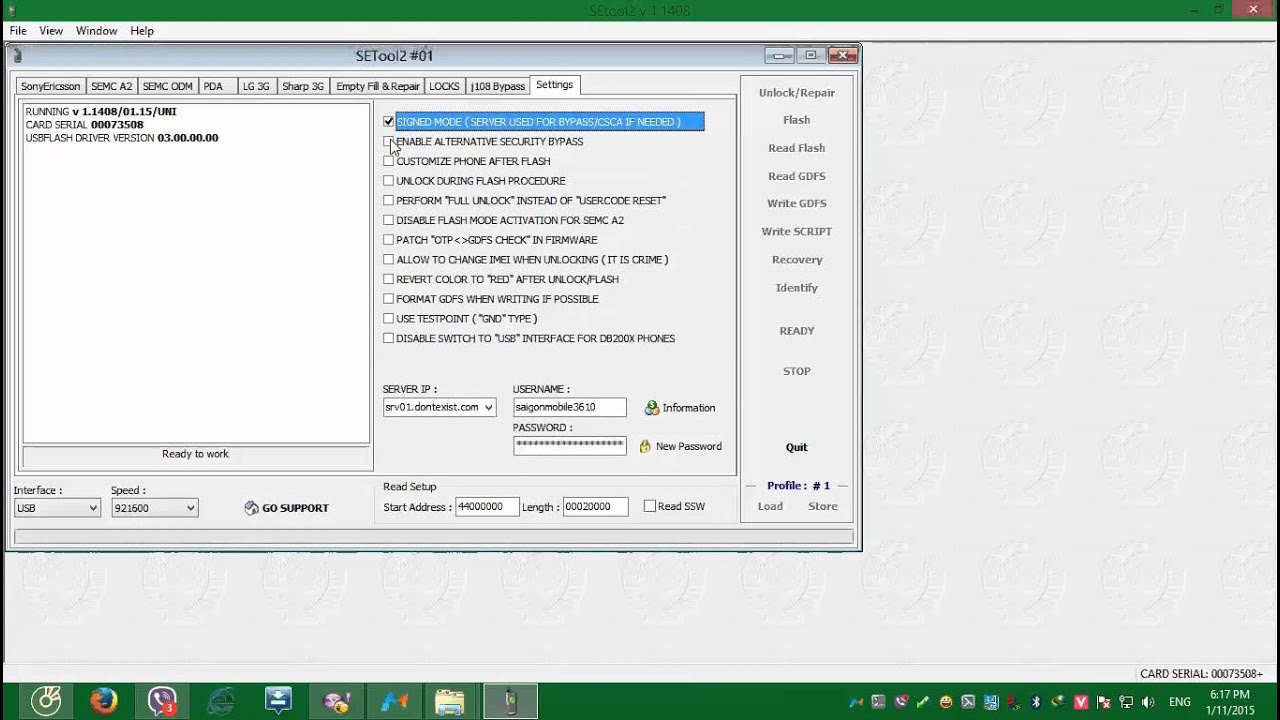The height and width of the screenshot is (720, 1280).
Task: Open the Empty Fill & Repair tab
Action: 378,86
